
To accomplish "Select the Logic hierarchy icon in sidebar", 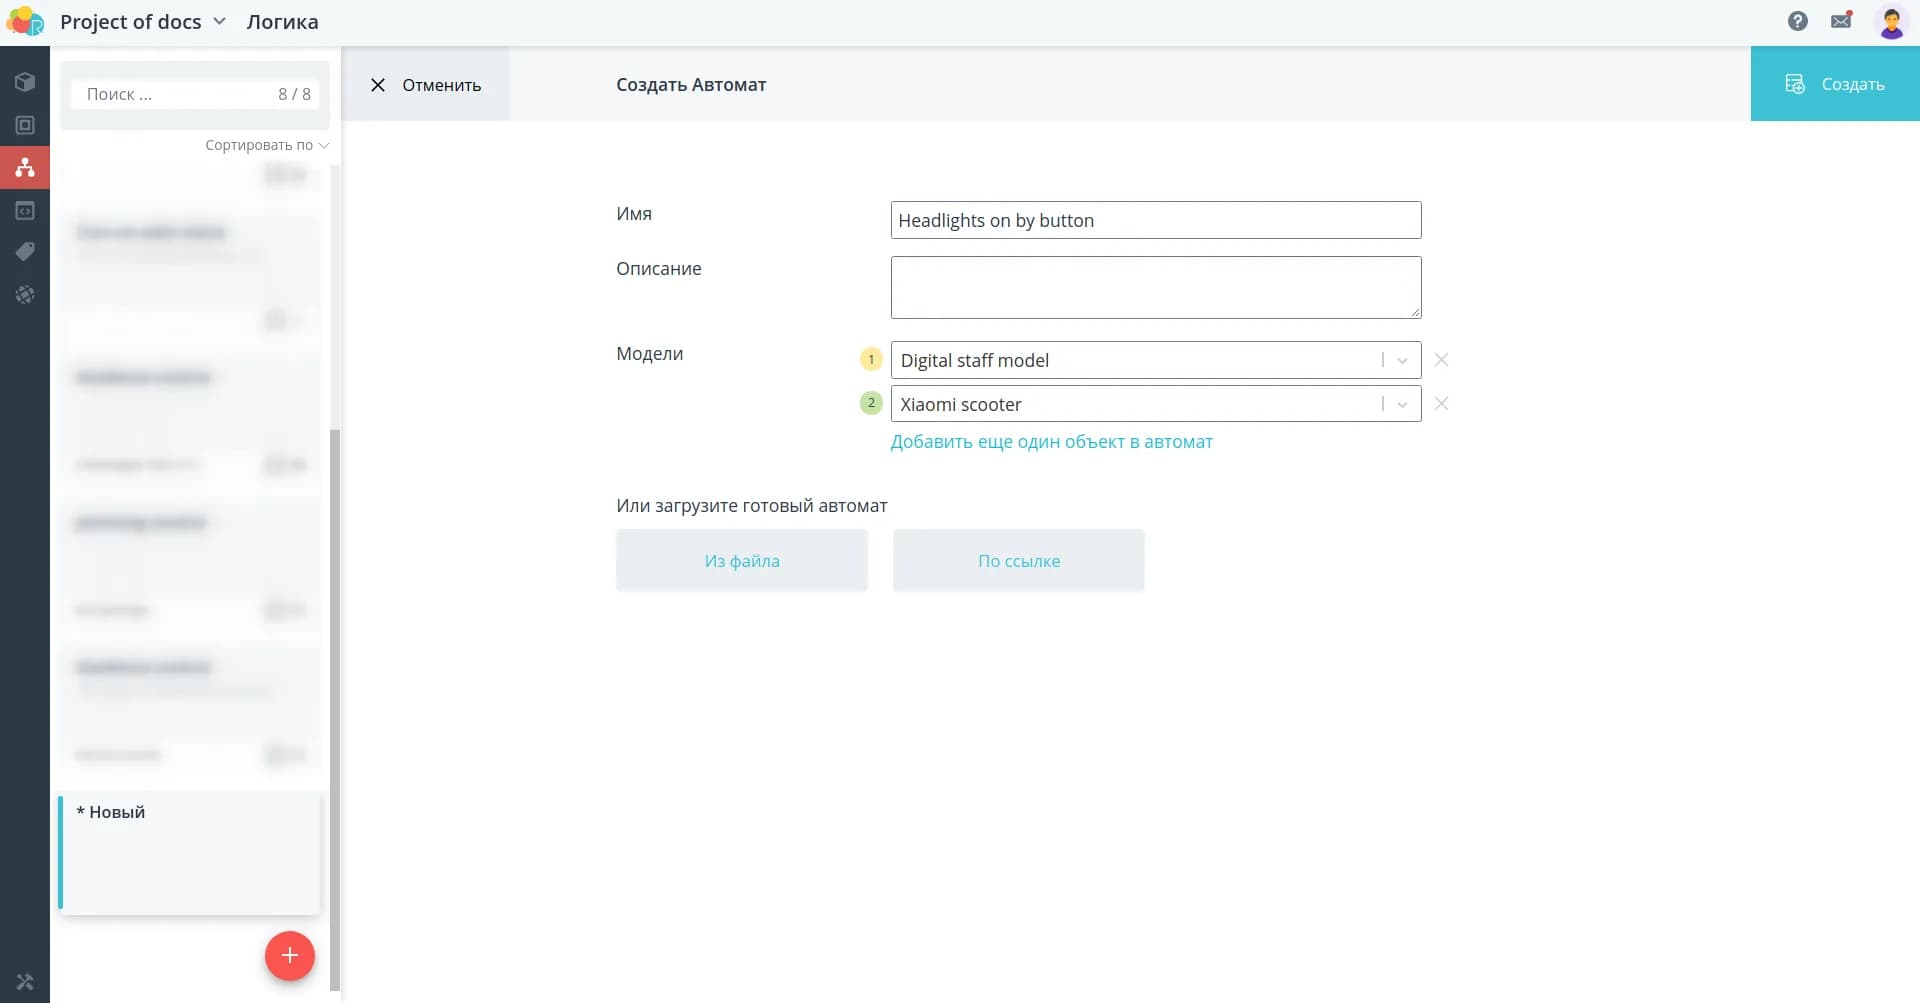I will 25,168.
